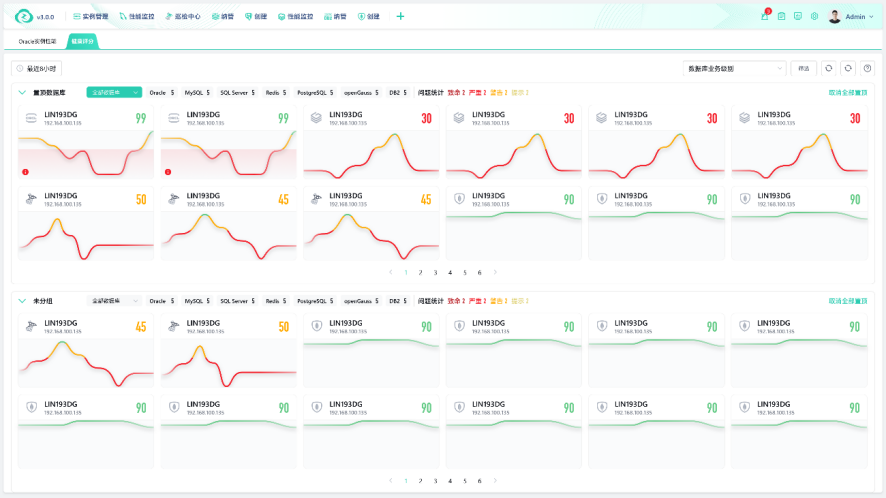The height and width of the screenshot is (498, 886).
Task: Switch to the Oracle实例 tab
Action: (x=37, y=41)
